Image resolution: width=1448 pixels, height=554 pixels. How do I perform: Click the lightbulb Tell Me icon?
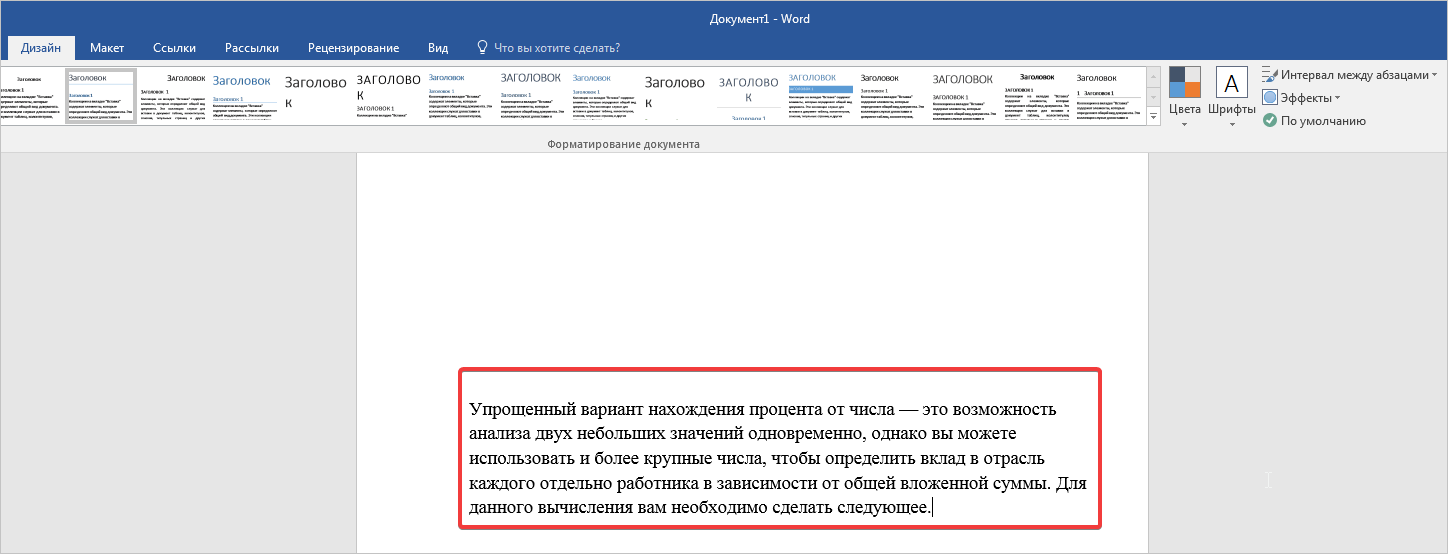[482, 48]
